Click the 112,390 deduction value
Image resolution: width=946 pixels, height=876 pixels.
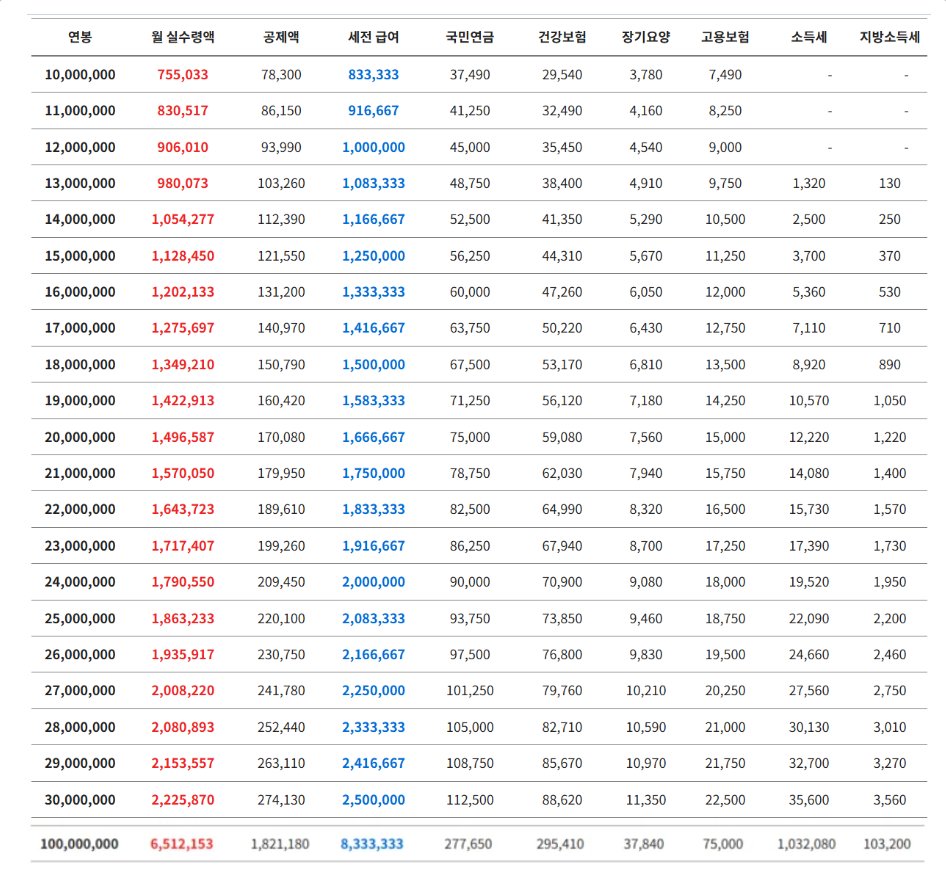pos(281,220)
